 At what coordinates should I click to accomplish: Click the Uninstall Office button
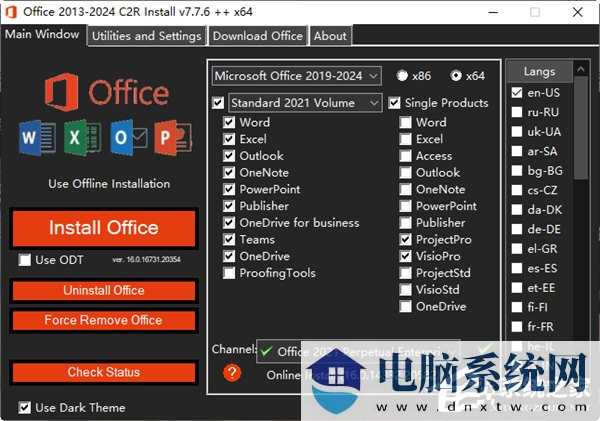pos(104,290)
